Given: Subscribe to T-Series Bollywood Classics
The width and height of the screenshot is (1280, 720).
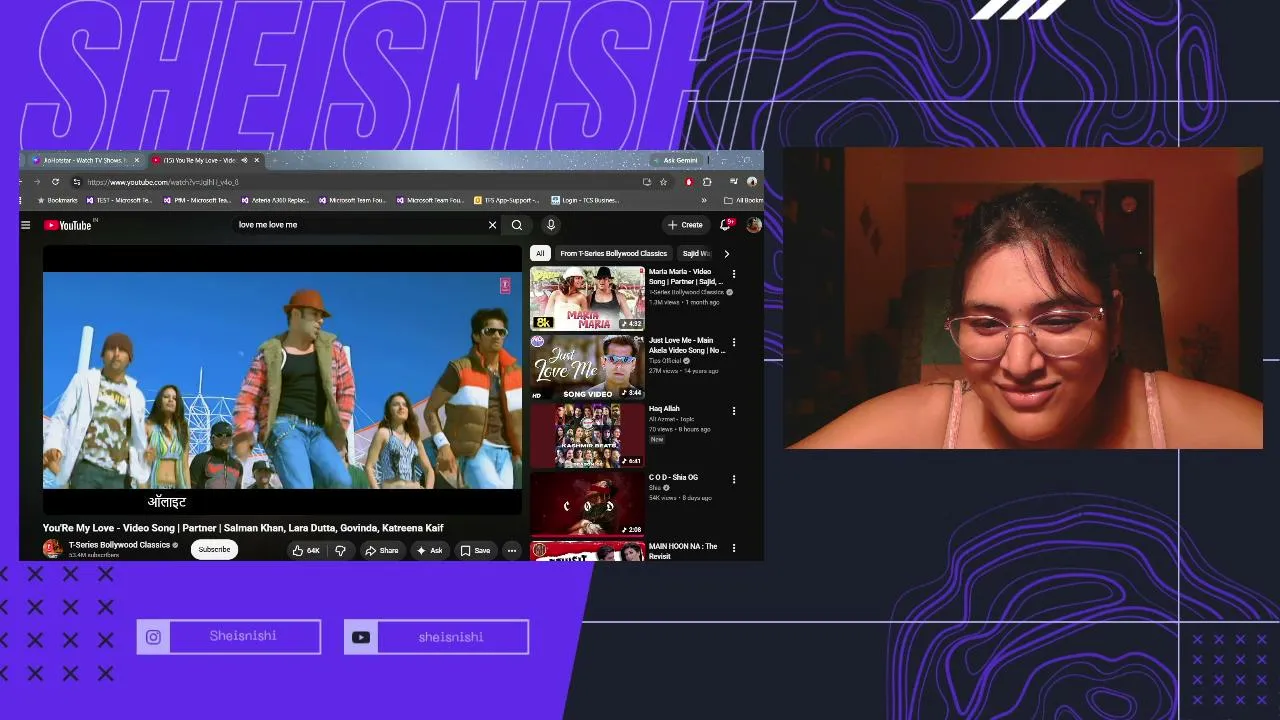Looking at the screenshot, I should 214,549.
